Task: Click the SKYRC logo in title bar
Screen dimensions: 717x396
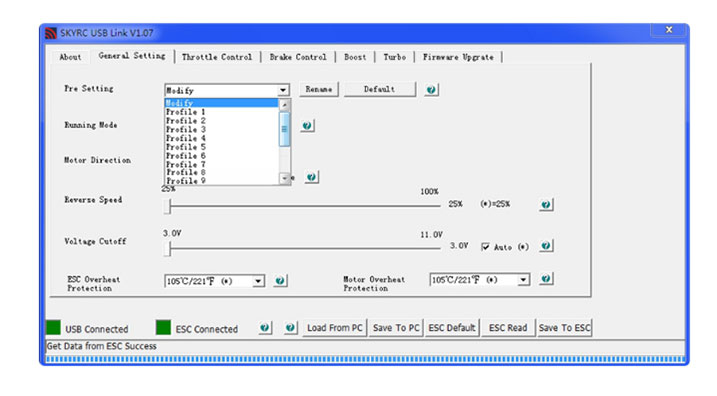Action: [x=51, y=33]
